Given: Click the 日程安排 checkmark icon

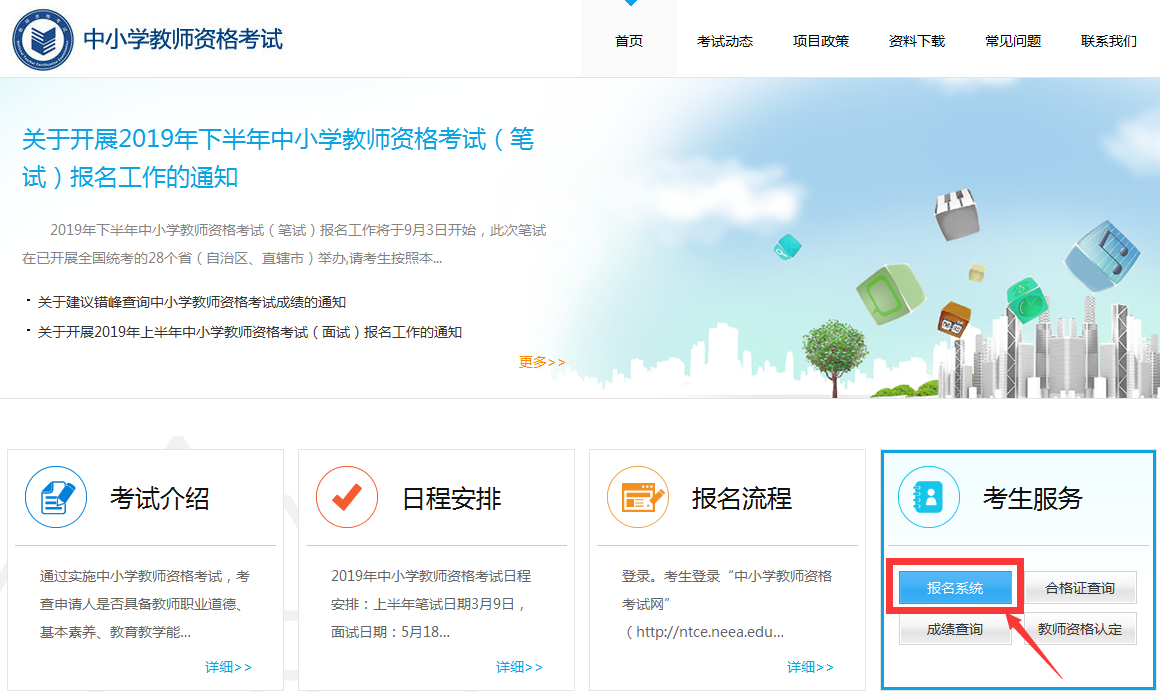Looking at the screenshot, I should pos(347,497).
